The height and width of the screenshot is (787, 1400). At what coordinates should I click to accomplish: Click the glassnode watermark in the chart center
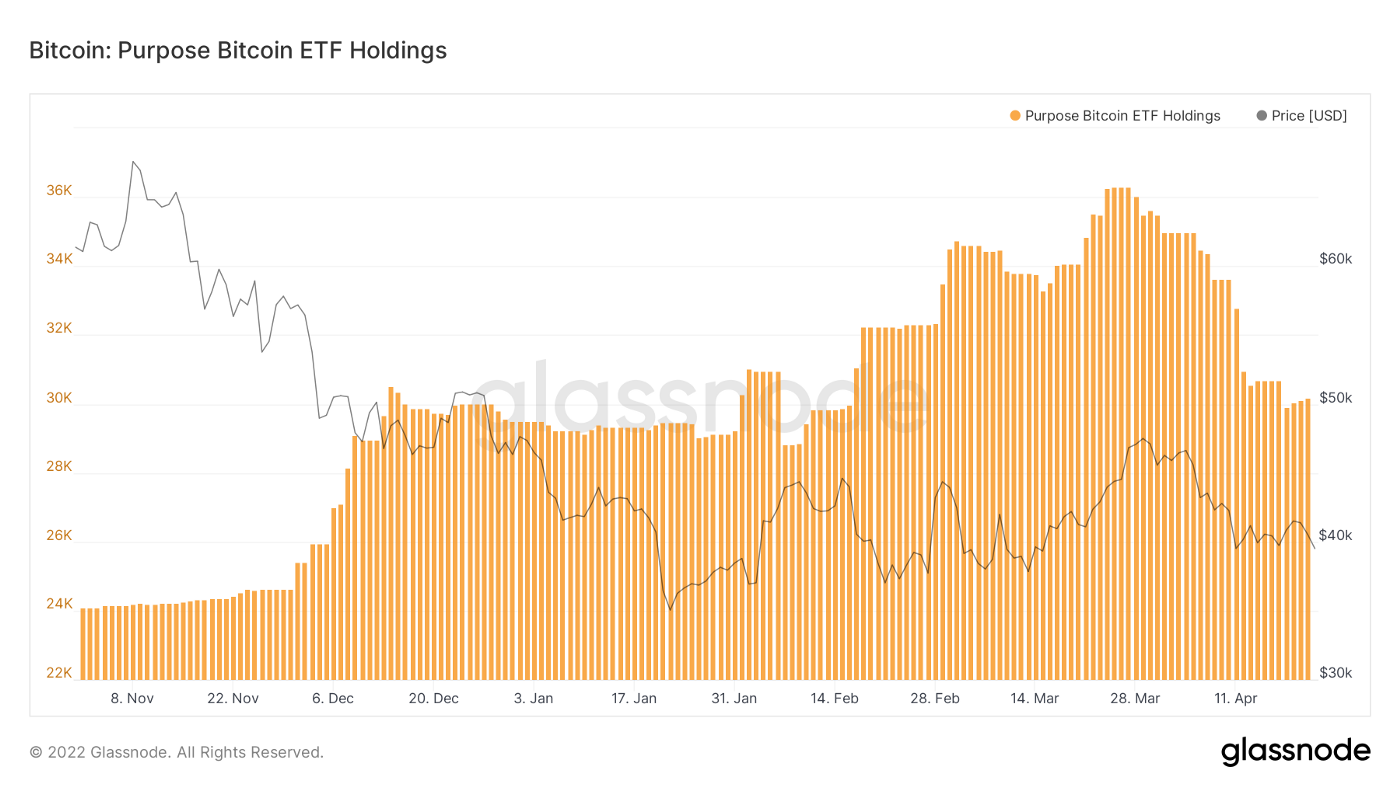pos(700,403)
